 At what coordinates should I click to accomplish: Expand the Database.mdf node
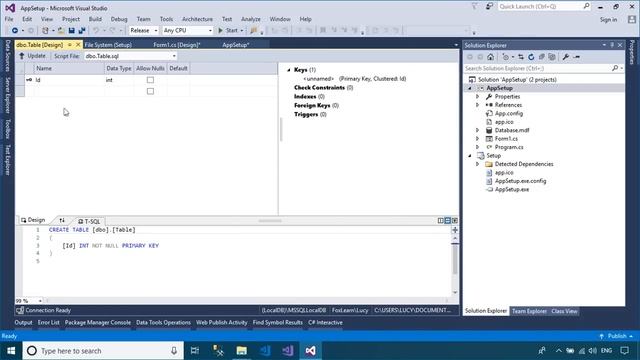[478, 130]
